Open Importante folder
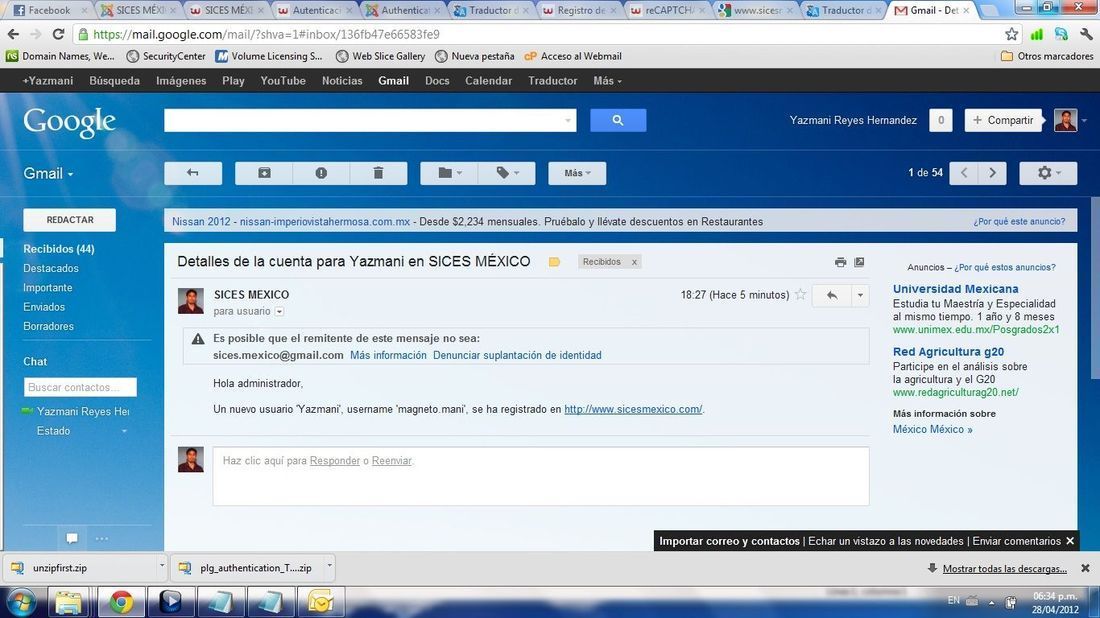This screenshot has height=618, width=1100. (x=48, y=288)
